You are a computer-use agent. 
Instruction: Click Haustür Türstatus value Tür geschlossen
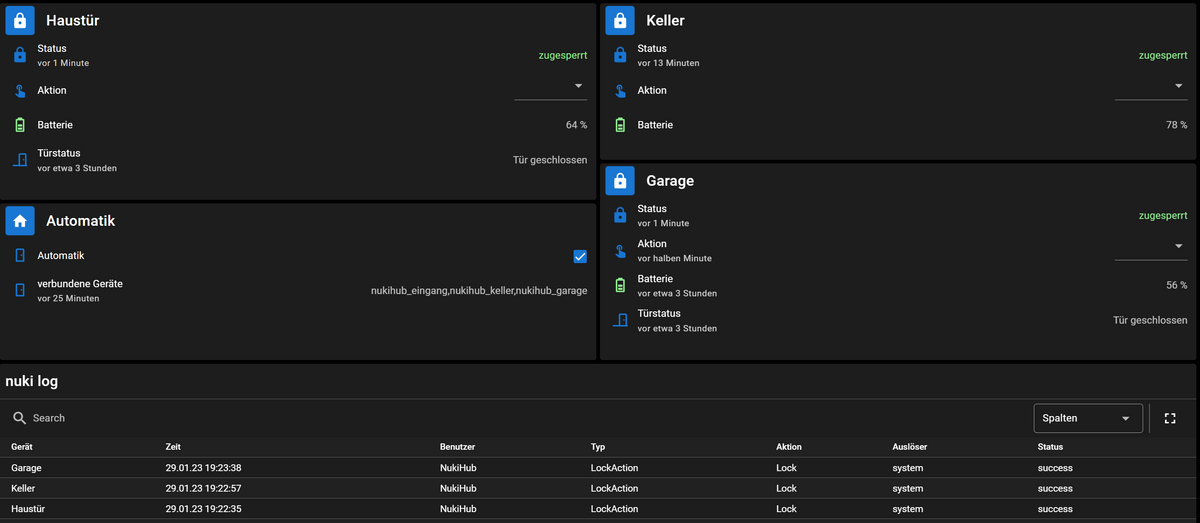[550, 160]
